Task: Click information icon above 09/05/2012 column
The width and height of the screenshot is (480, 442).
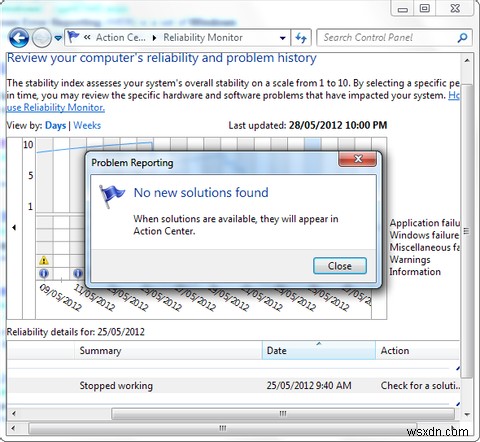Action: click(44, 273)
